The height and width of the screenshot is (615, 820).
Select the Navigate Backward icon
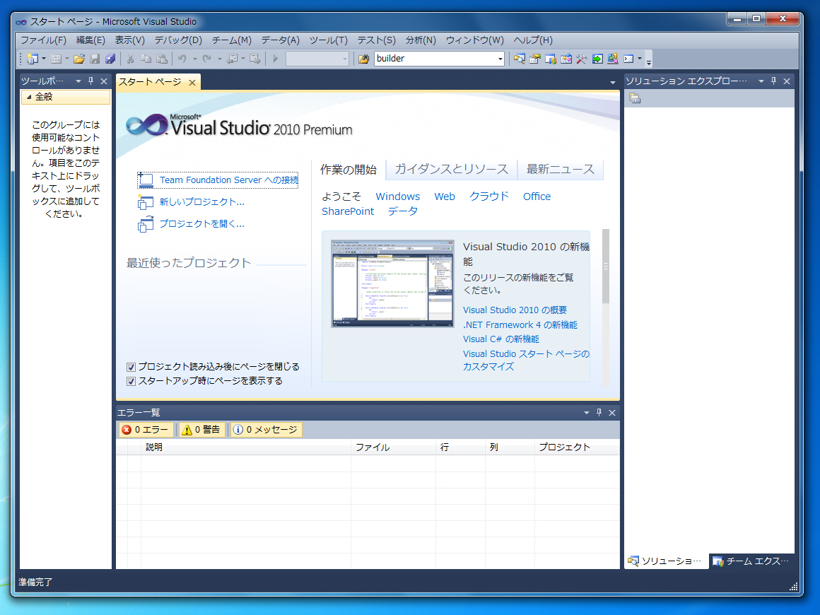pos(232,59)
